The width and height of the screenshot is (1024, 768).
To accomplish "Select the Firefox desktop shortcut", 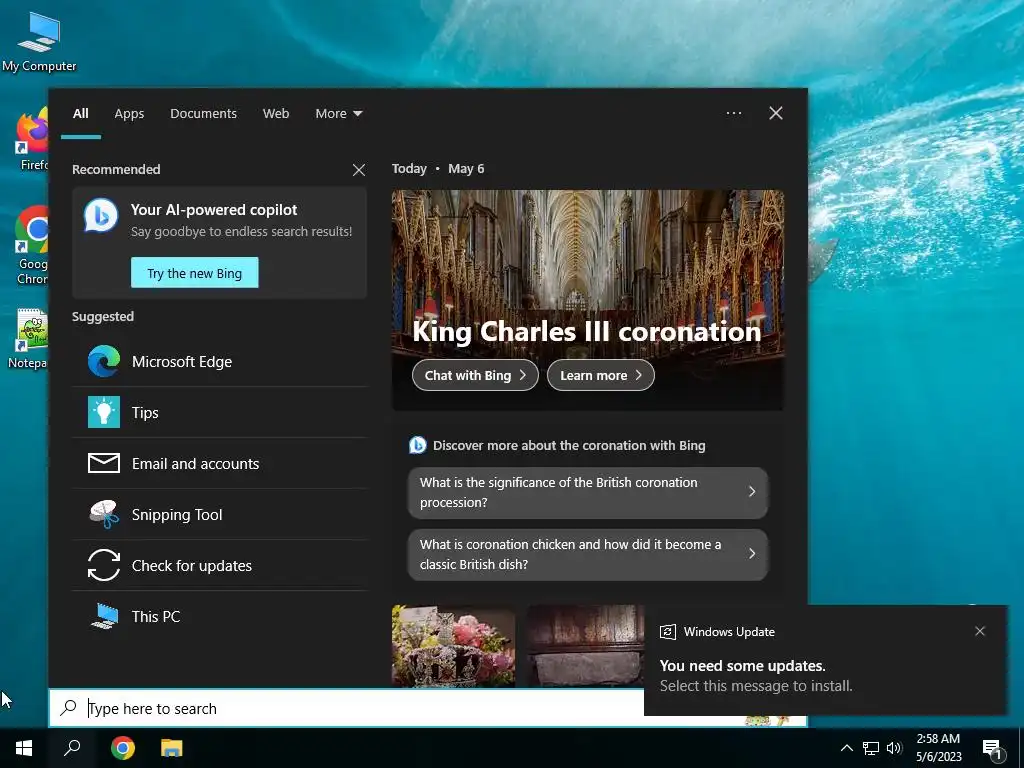I will coord(33,138).
